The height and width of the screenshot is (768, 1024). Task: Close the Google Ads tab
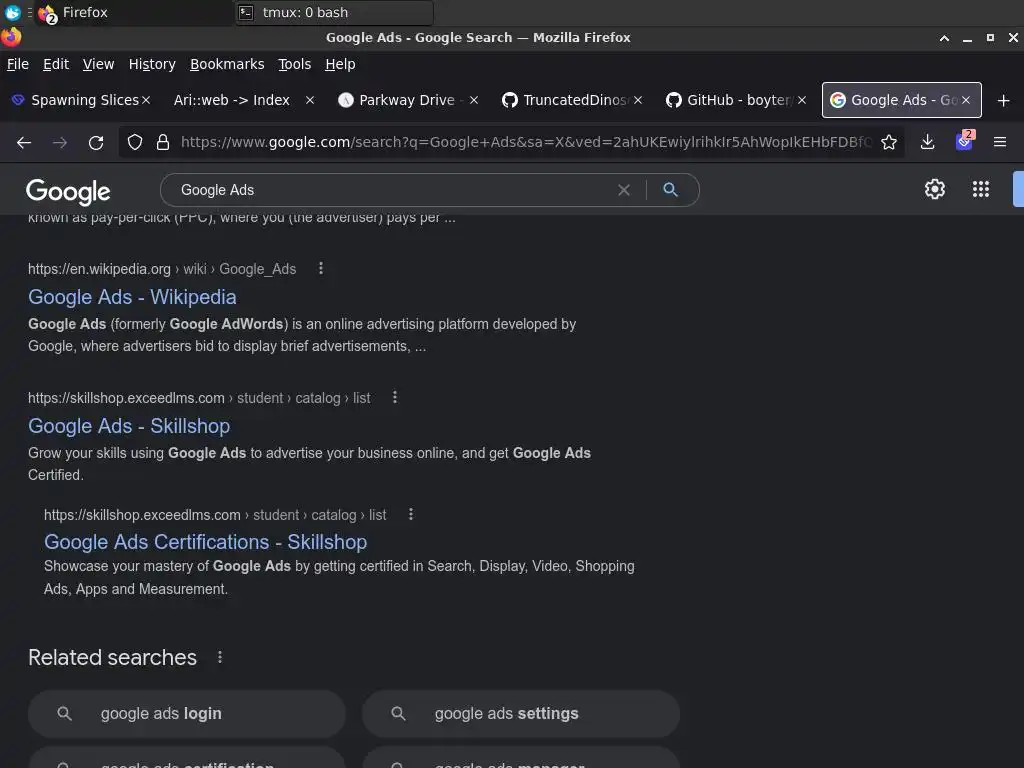coord(966,100)
